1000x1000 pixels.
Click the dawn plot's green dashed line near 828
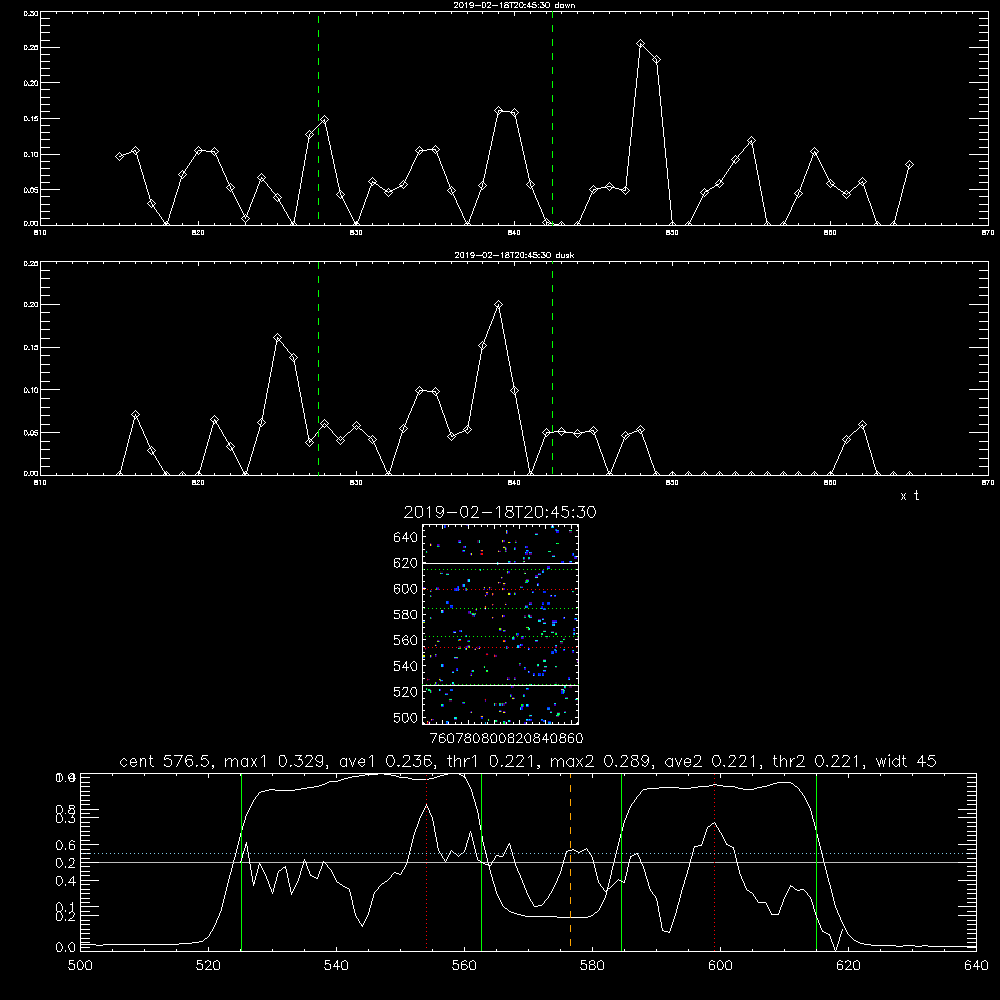click(x=318, y=118)
